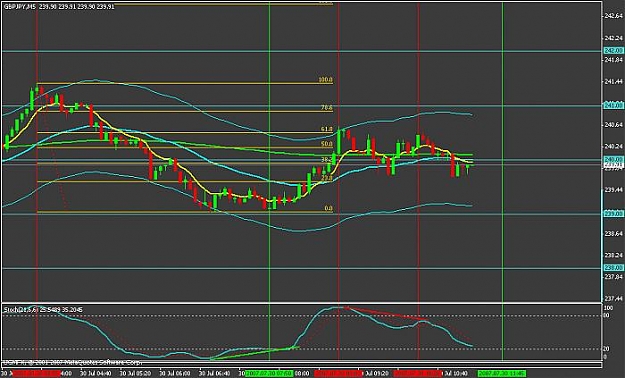The height and width of the screenshot is (378, 625).
Task: Click the 240.64 price scale value
Action: click(x=613, y=125)
